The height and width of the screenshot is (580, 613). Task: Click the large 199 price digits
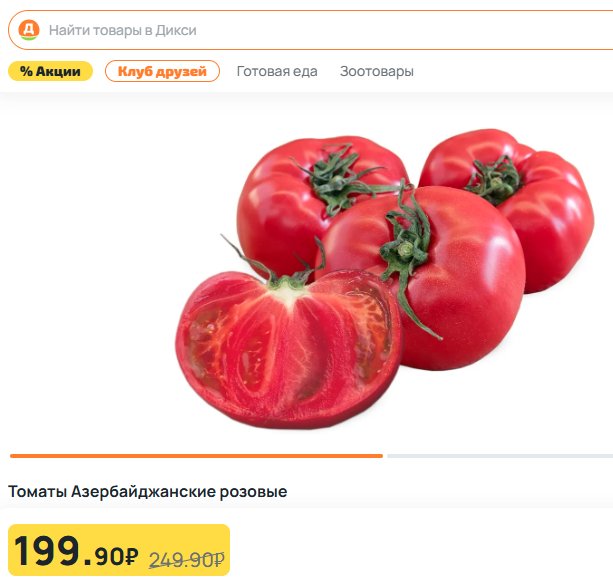[47, 551]
